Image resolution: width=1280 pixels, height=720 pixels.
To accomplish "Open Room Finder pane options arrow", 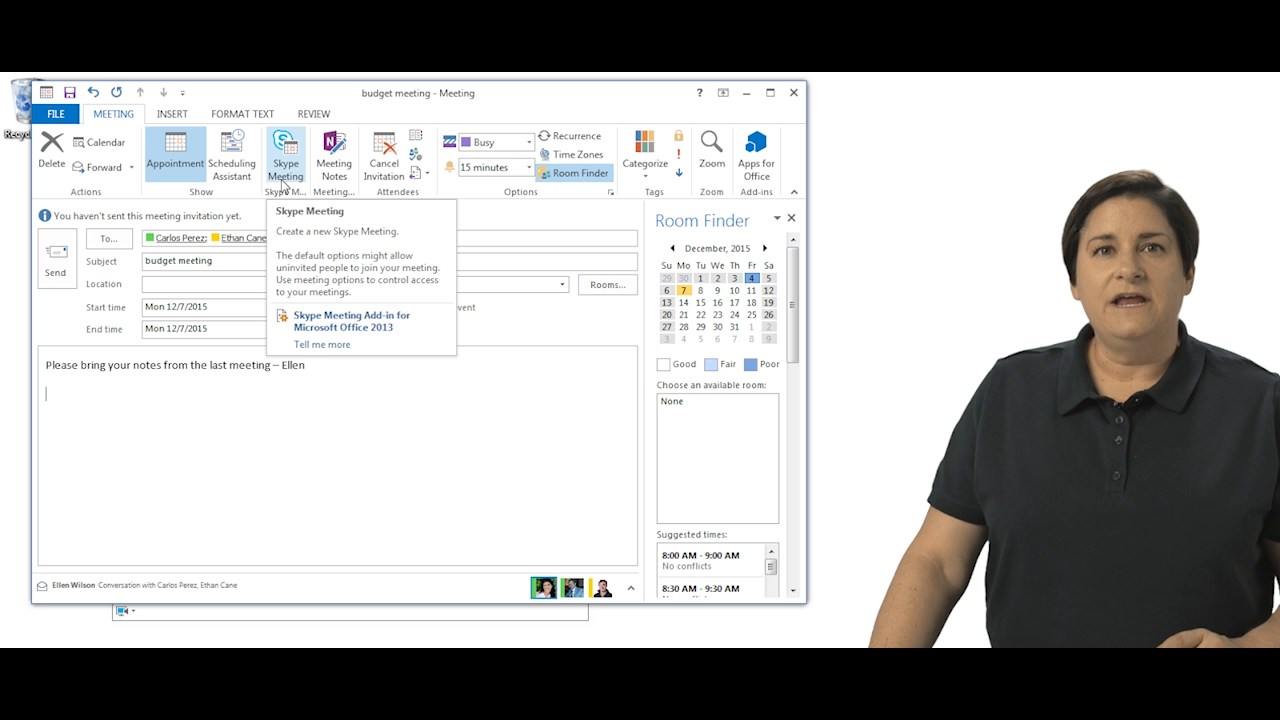I will click(x=777, y=218).
